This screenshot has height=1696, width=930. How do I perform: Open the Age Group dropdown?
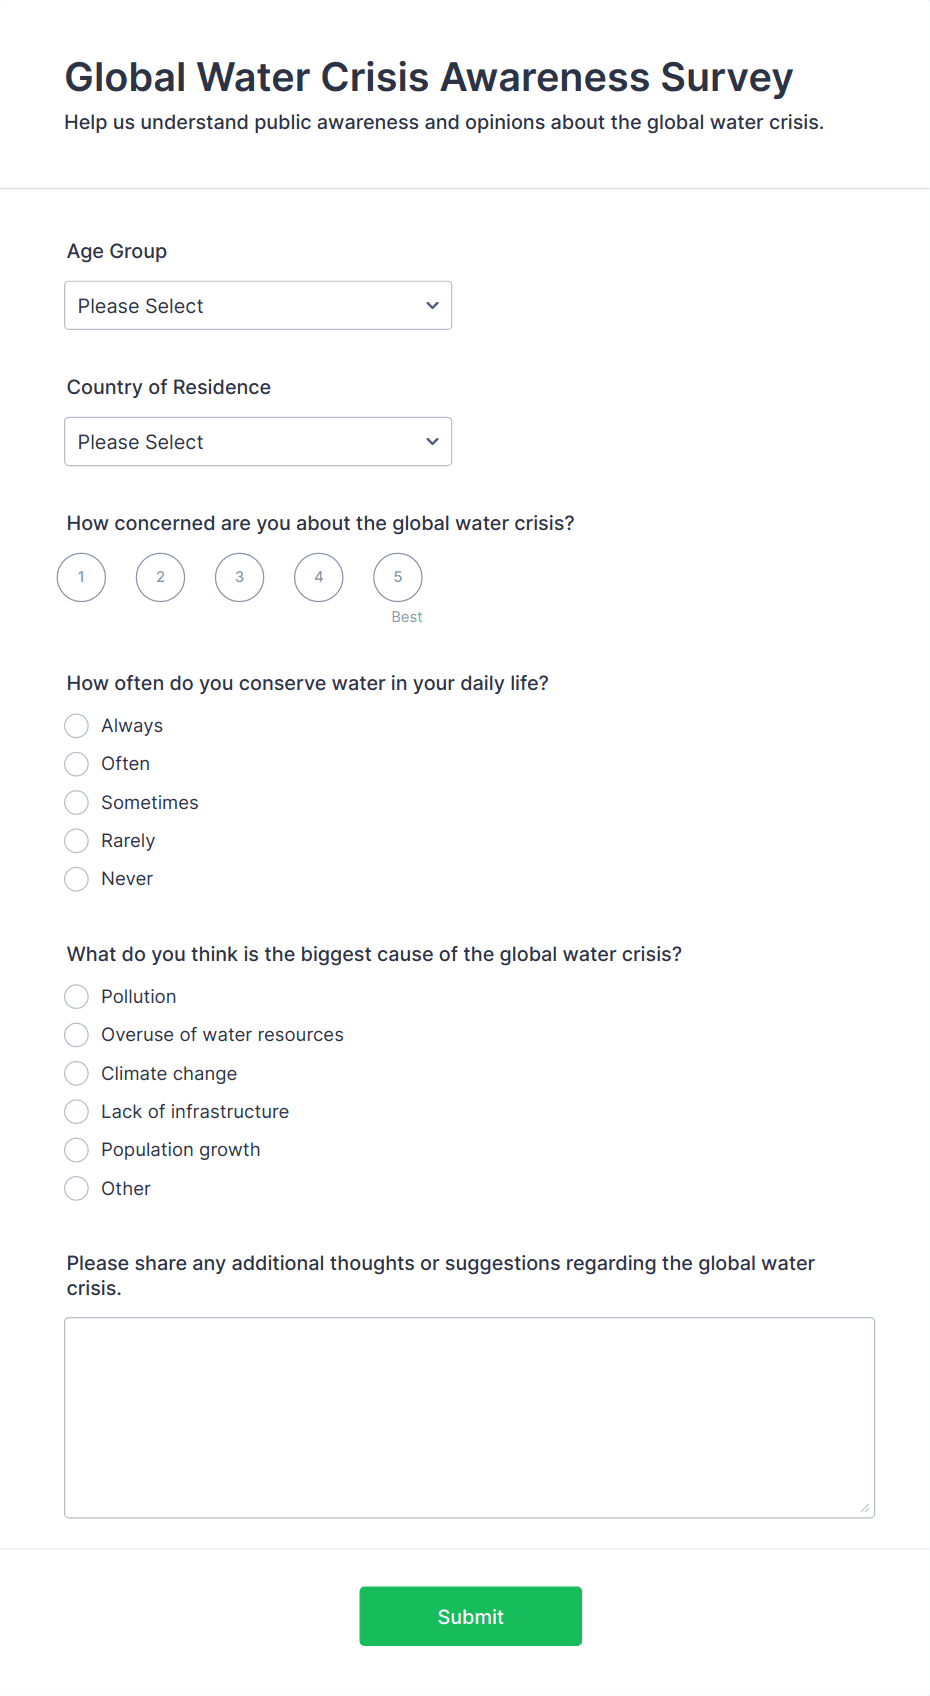pos(257,306)
